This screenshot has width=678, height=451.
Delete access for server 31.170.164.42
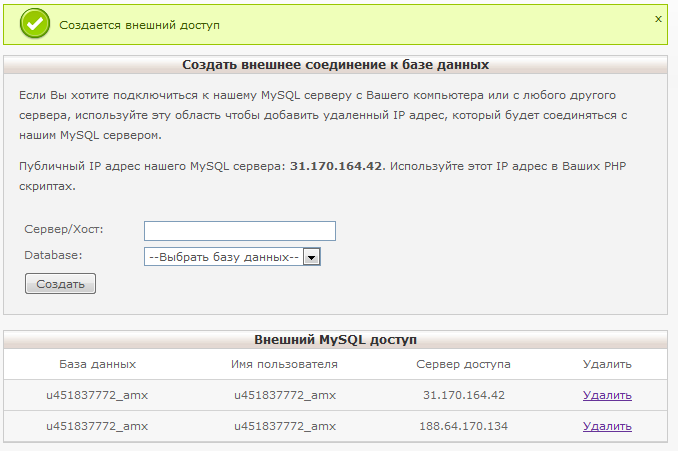pos(607,395)
